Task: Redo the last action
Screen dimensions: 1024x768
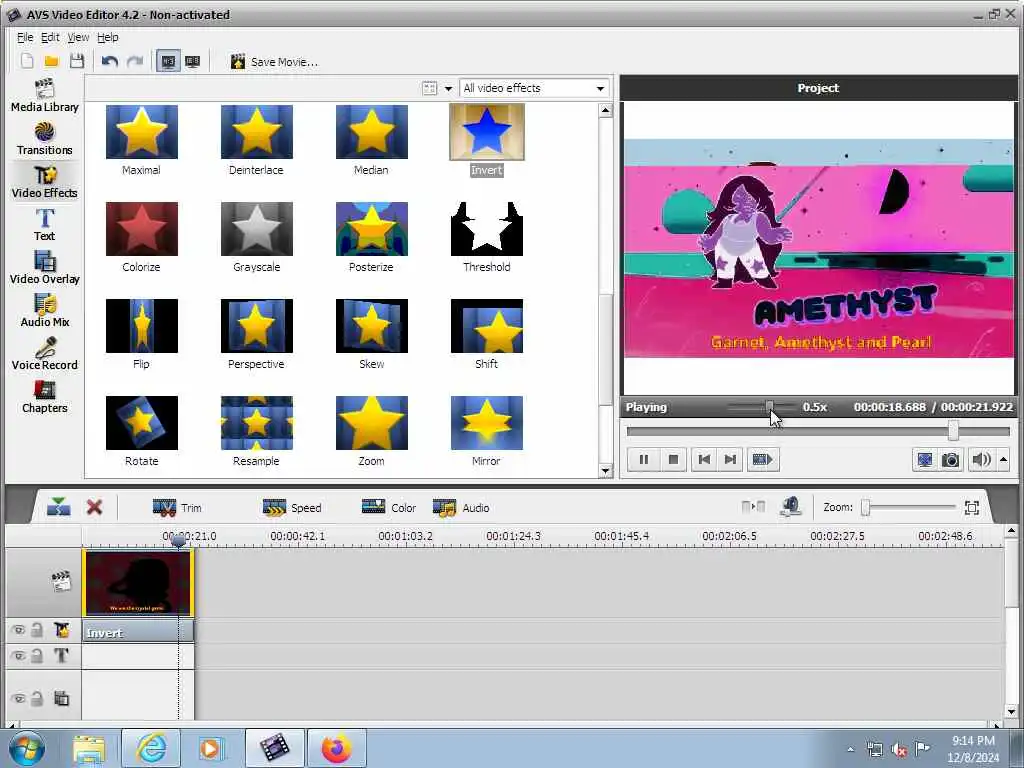Action: [135, 61]
